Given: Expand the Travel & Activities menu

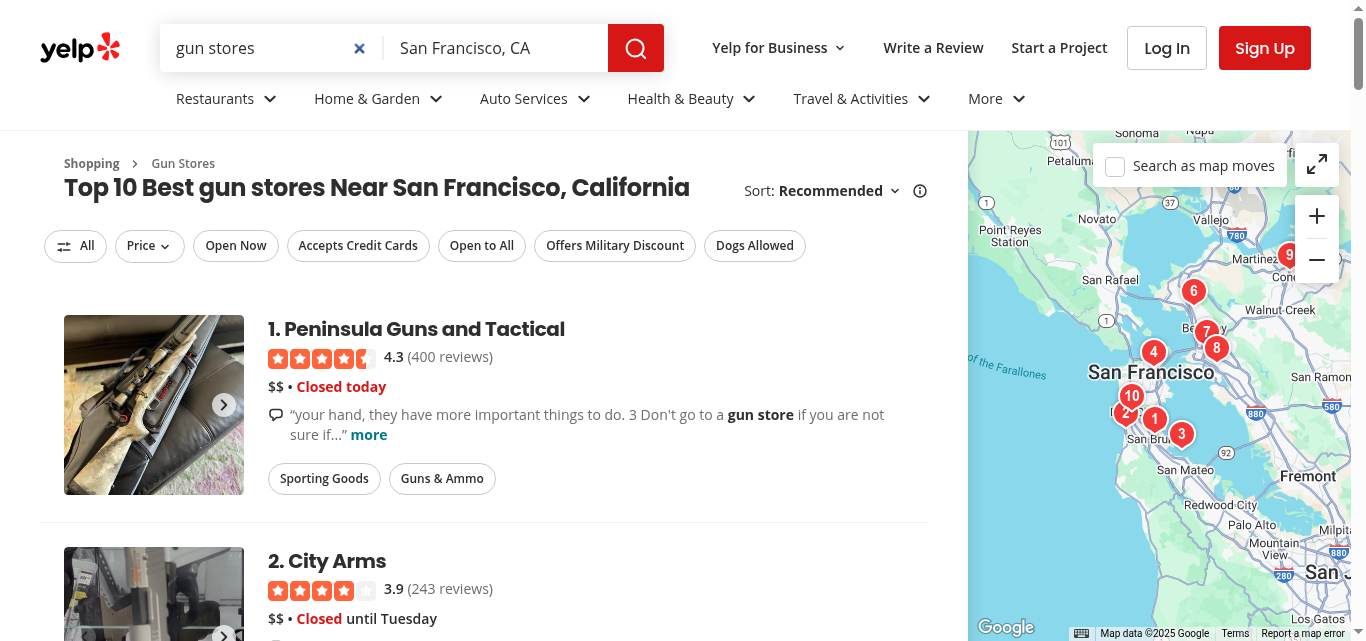Looking at the screenshot, I should click(x=862, y=99).
